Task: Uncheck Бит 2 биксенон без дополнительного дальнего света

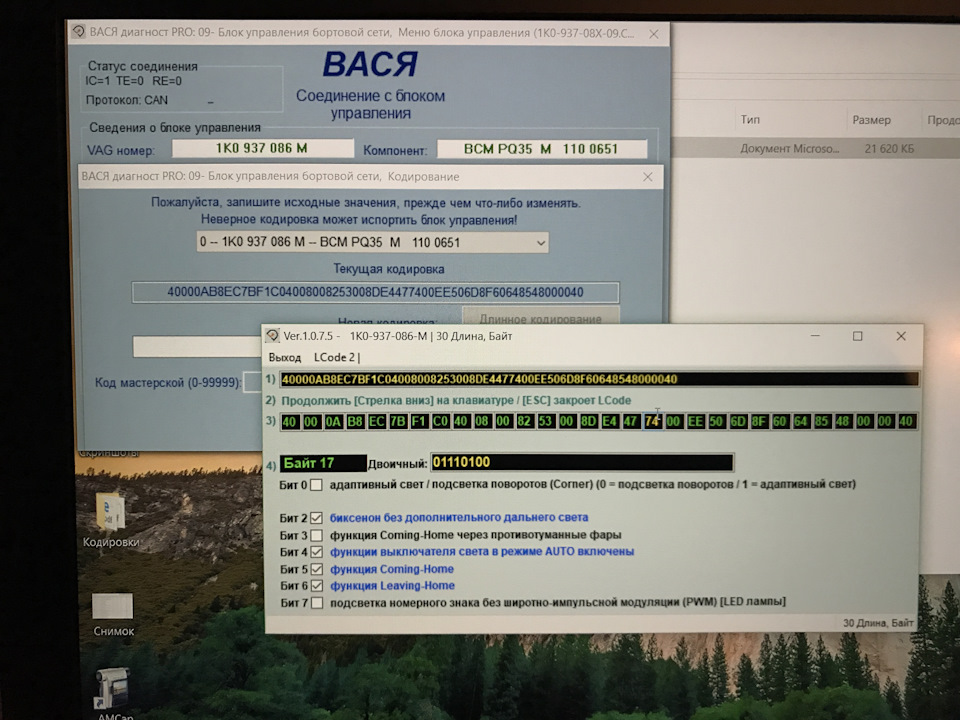Action: (x=316, y=518)
